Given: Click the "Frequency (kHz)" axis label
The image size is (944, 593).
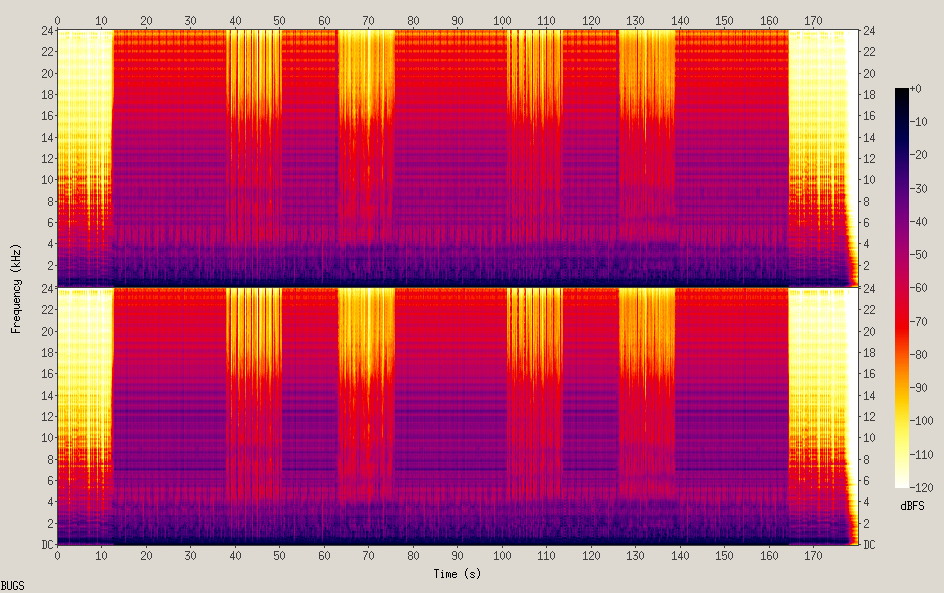Looking at the screenshot, I should (16, 288).
